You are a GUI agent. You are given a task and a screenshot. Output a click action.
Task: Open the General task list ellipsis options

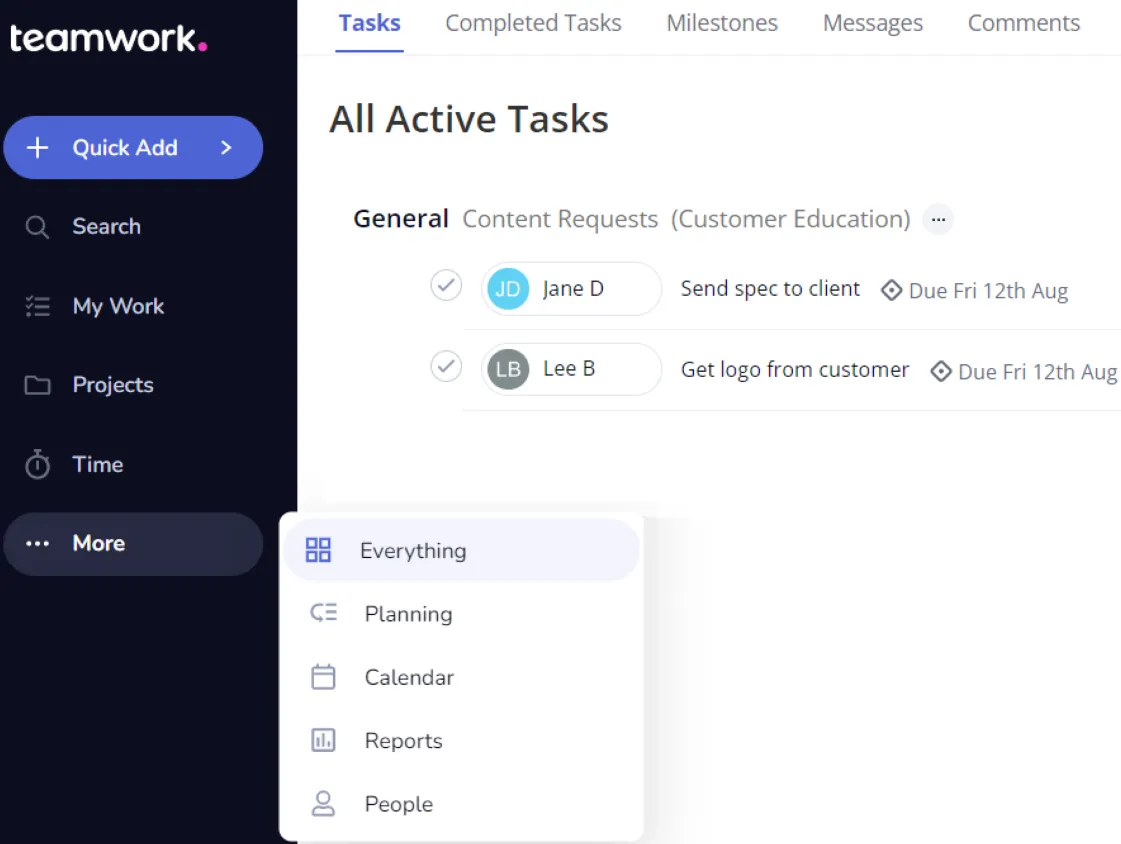point(938,219)
